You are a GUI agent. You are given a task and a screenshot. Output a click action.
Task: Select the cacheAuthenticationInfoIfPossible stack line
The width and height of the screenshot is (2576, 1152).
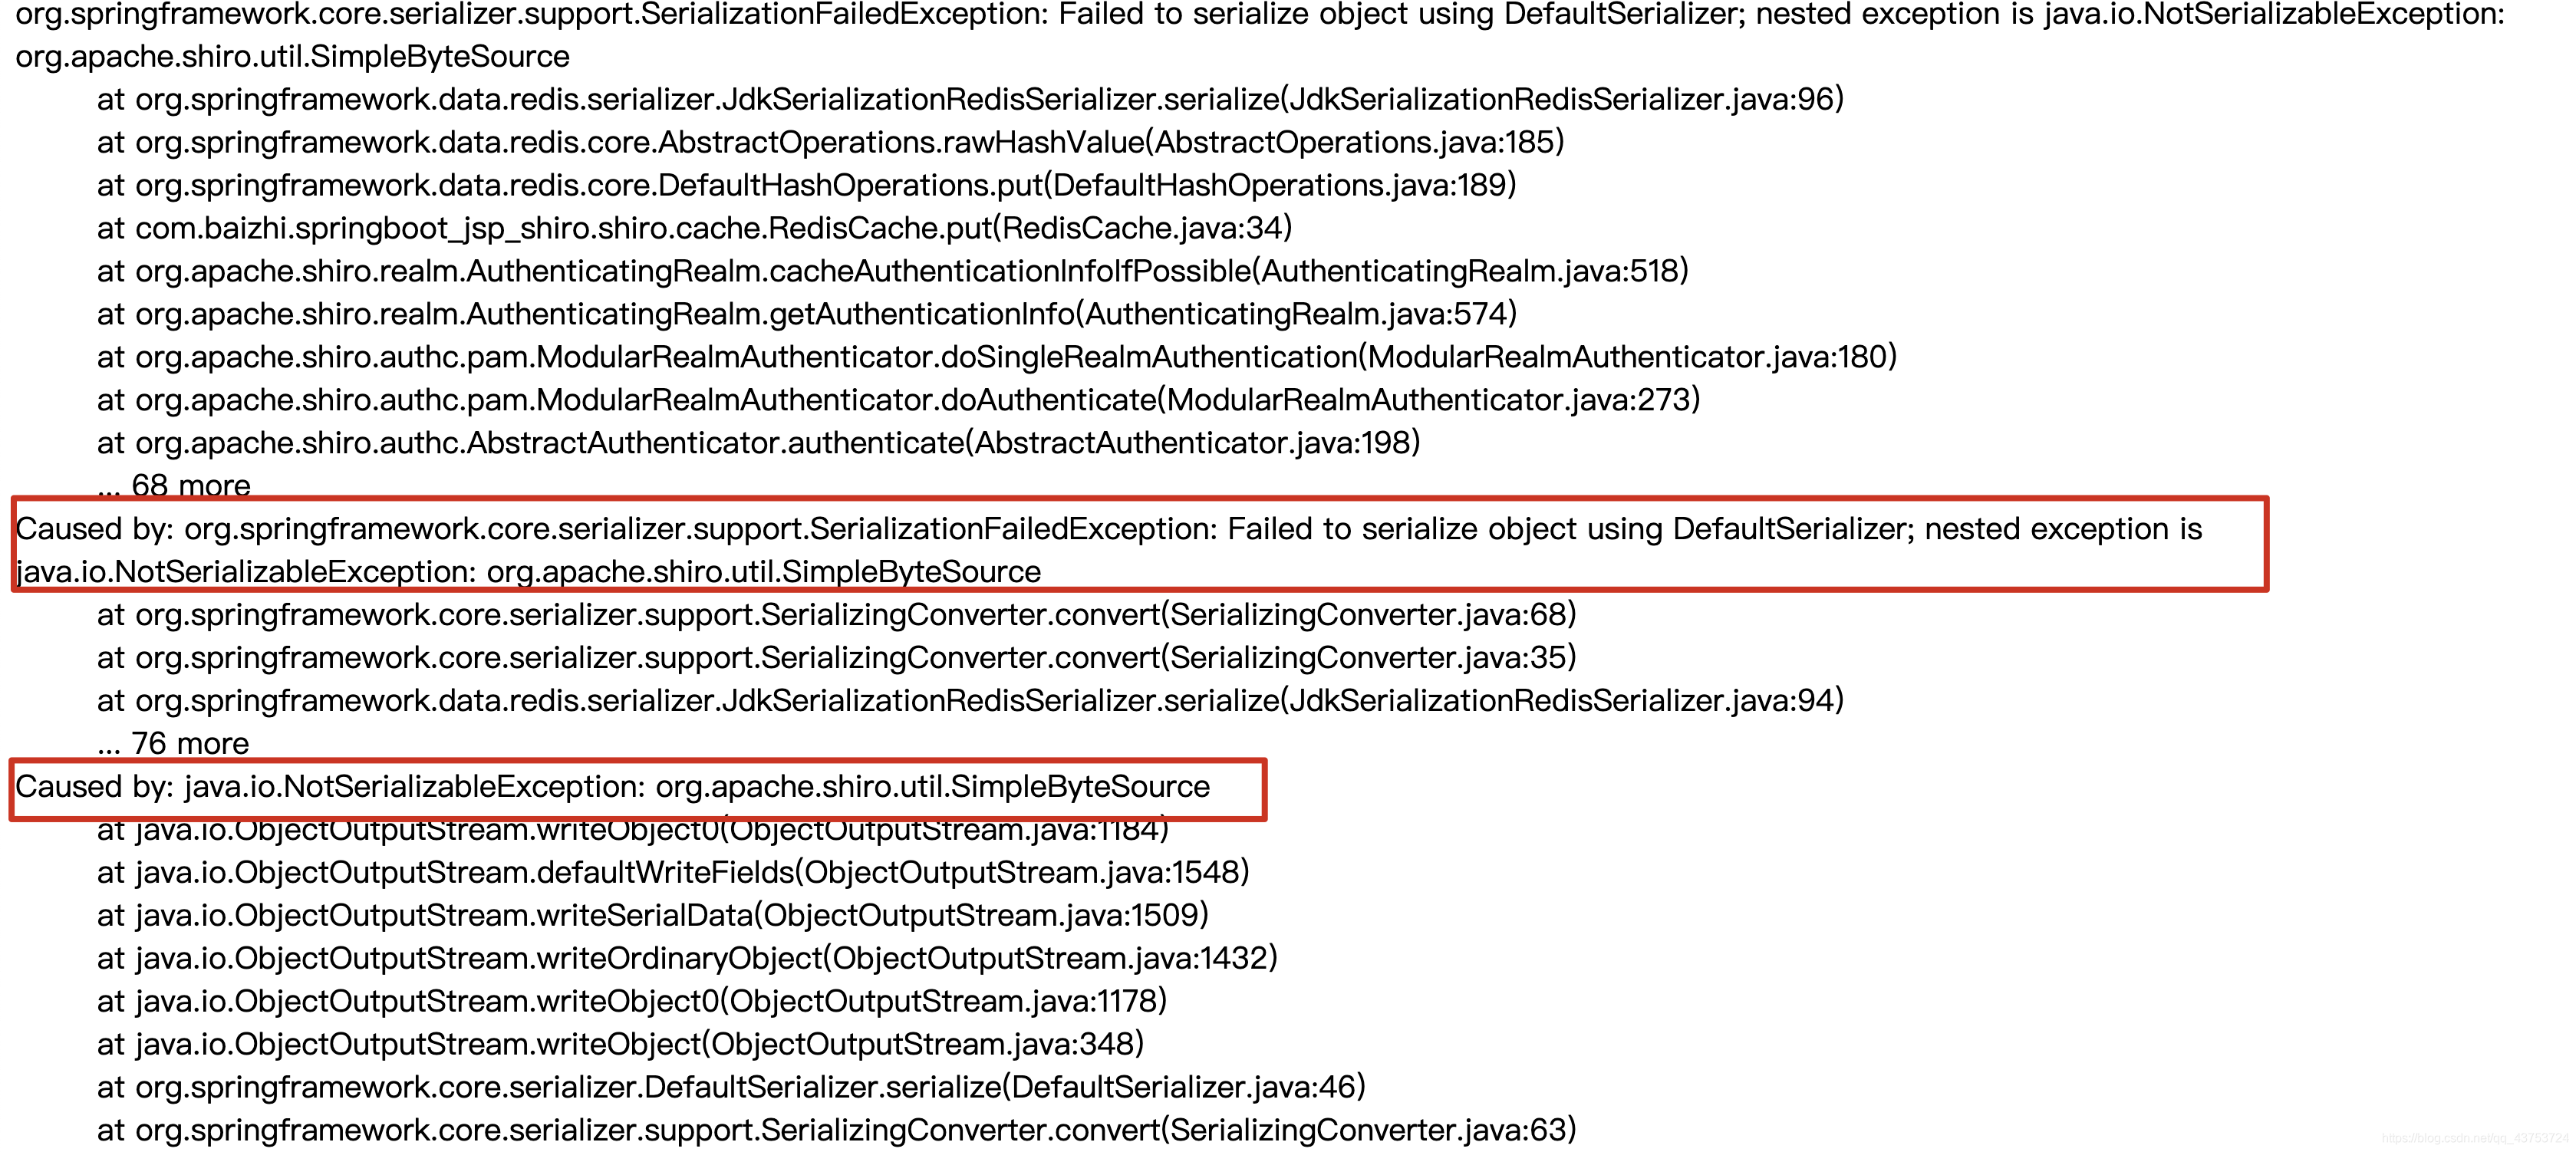pos(892,271)
